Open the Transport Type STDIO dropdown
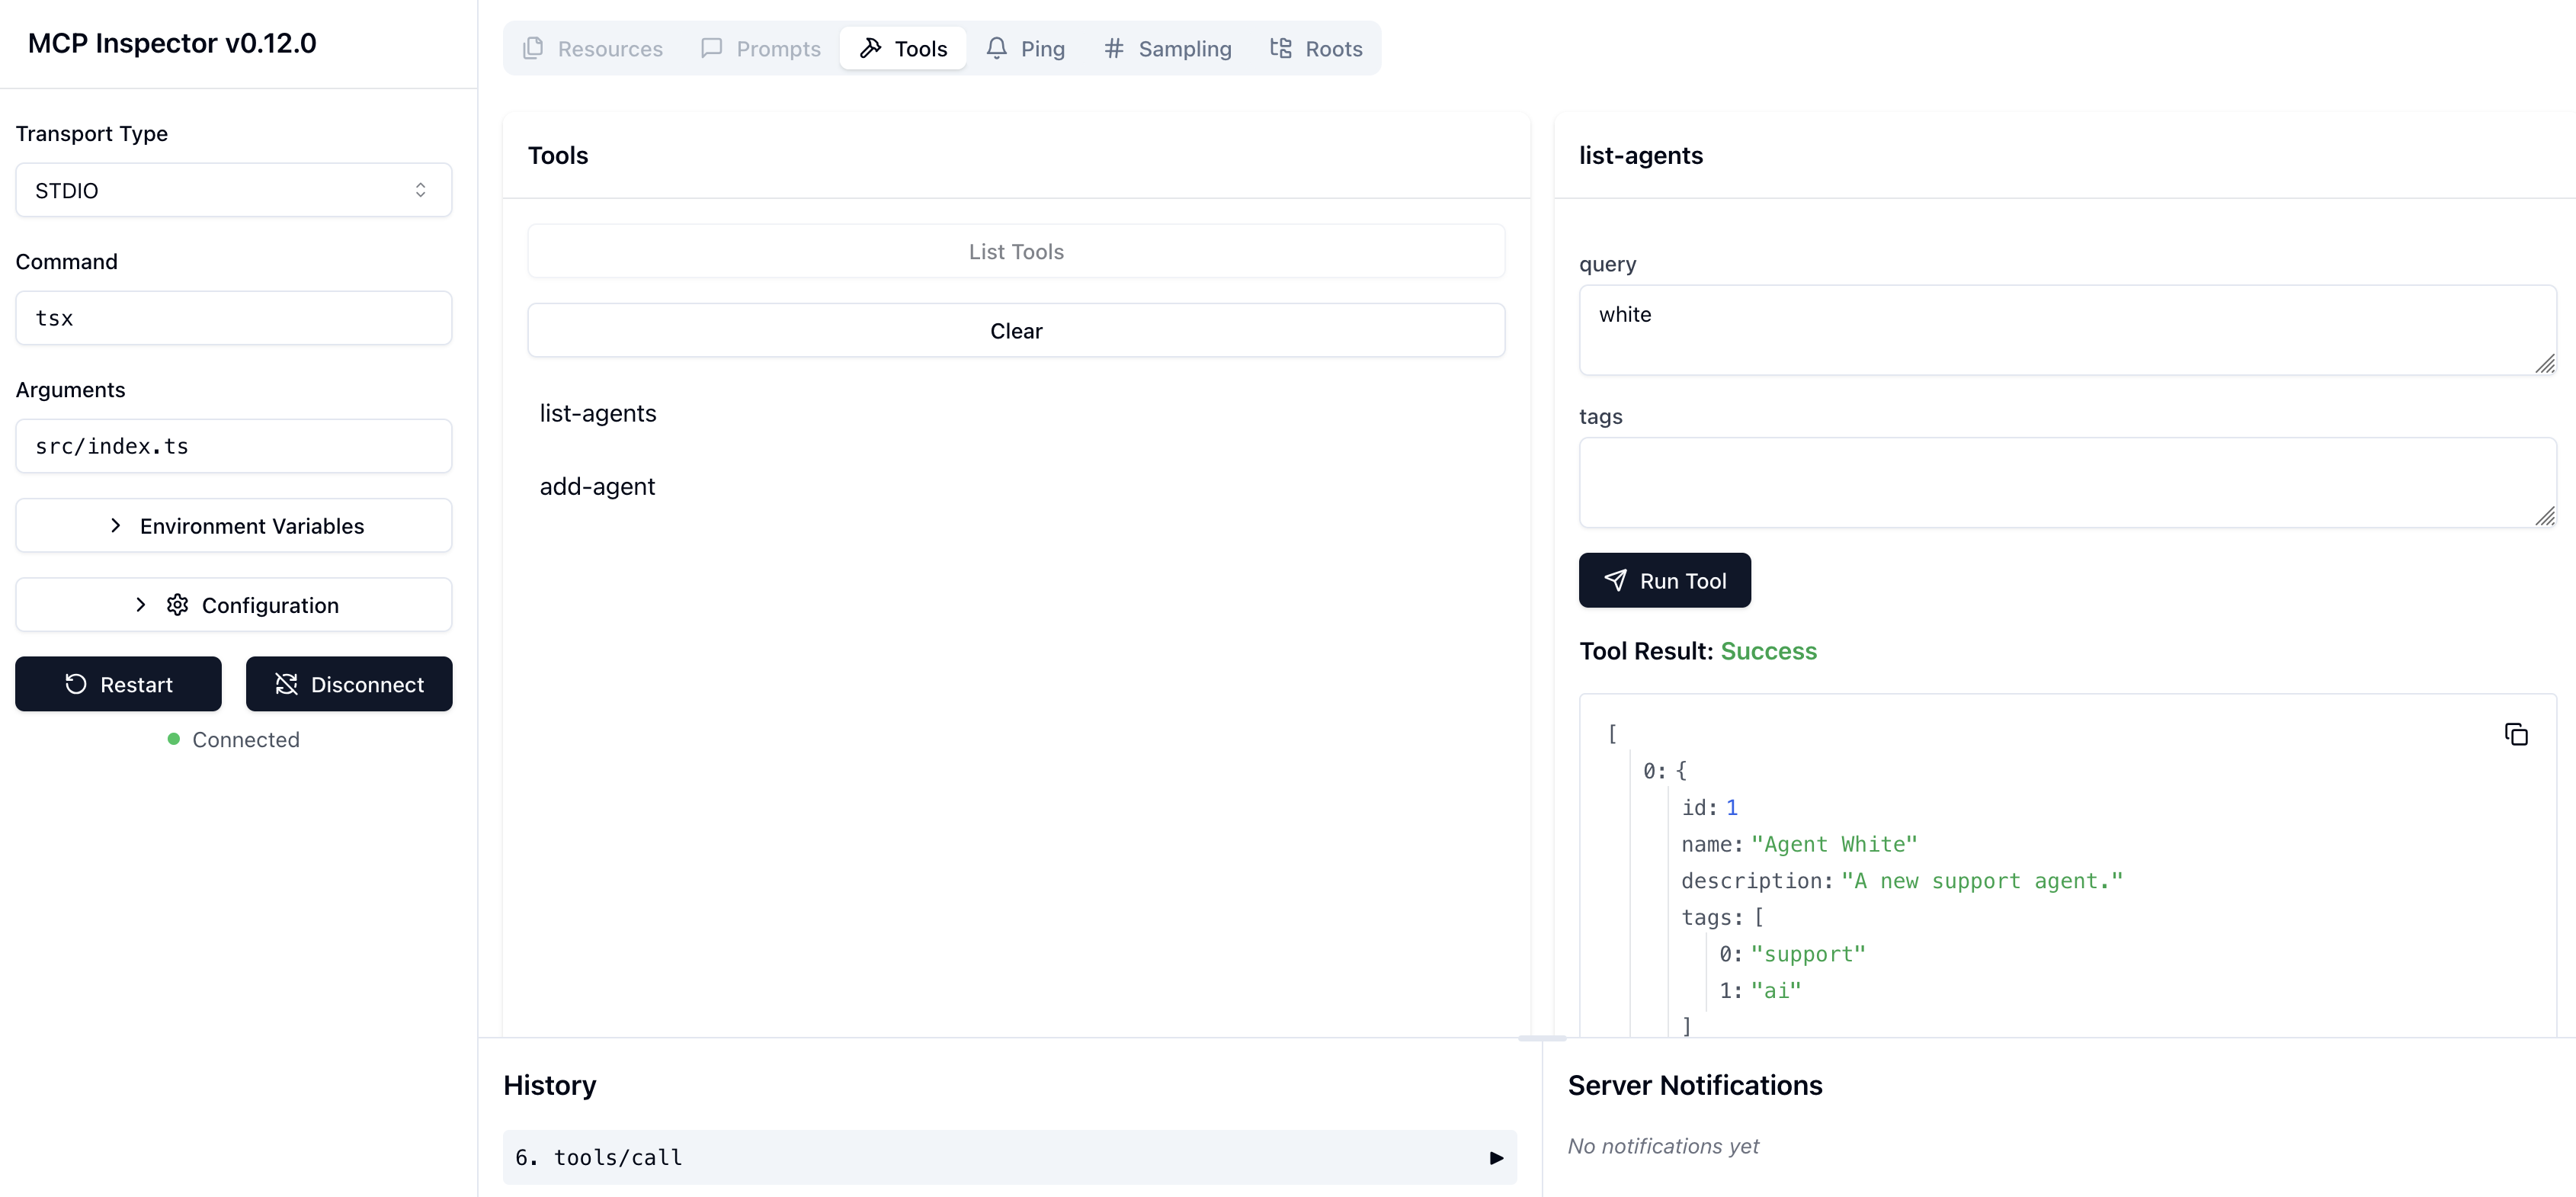The height and width of the screenshot is (1197, 2576). click(x=233, y=190)
